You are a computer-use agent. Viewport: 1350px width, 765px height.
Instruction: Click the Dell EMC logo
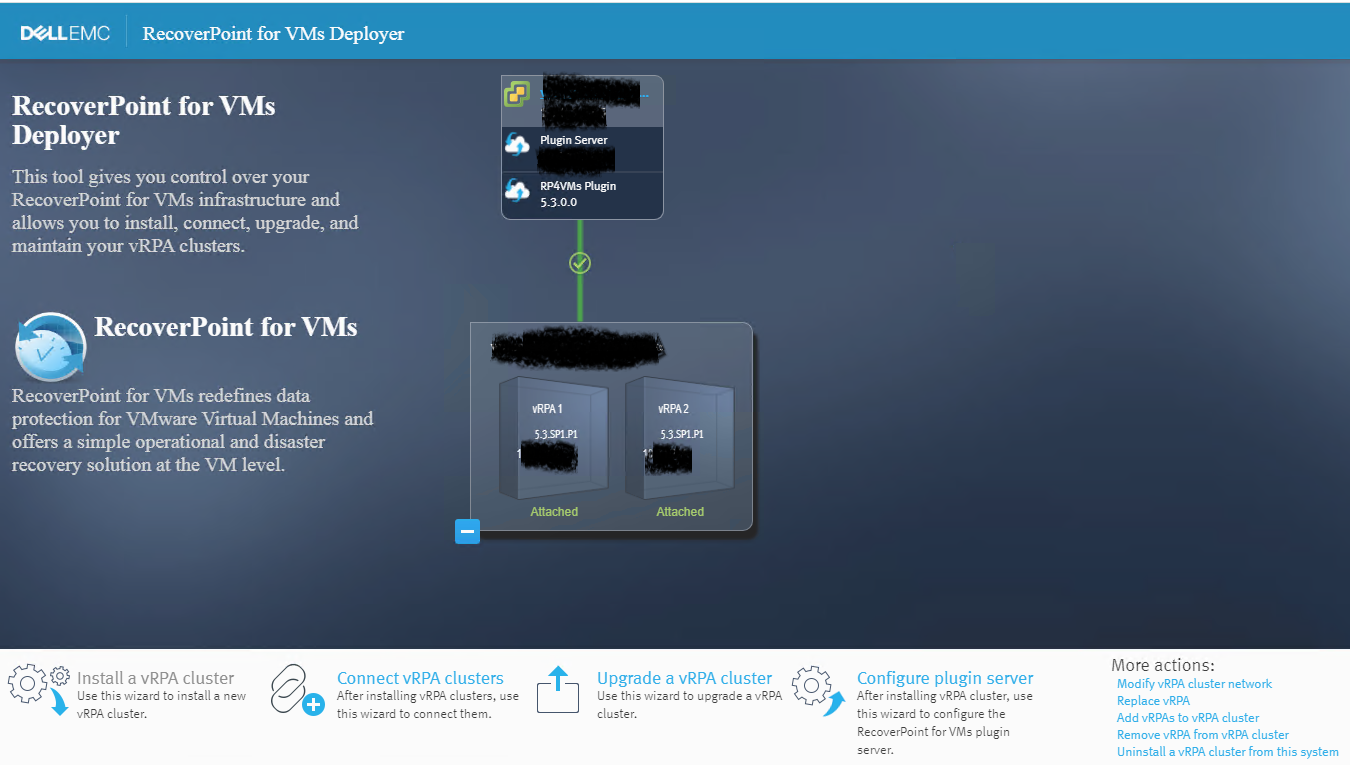pos(65,33)
